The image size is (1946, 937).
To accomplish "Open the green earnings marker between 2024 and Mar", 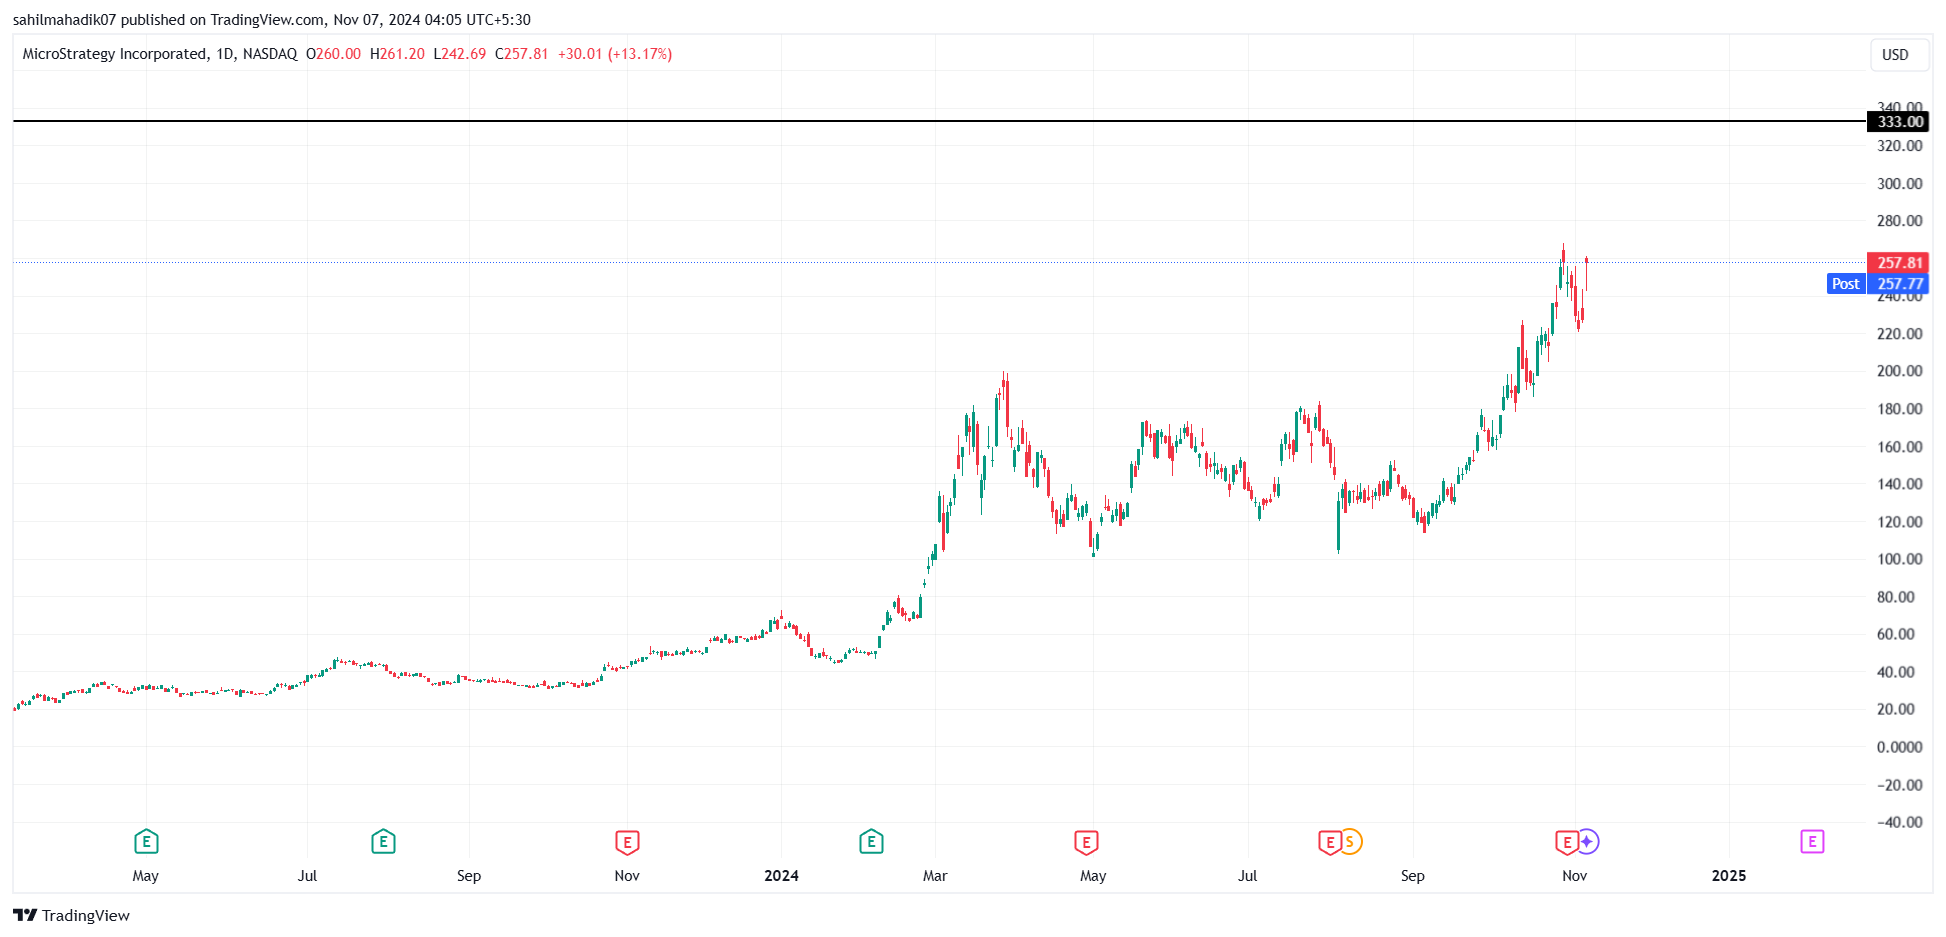I will [x=871, y=842].
